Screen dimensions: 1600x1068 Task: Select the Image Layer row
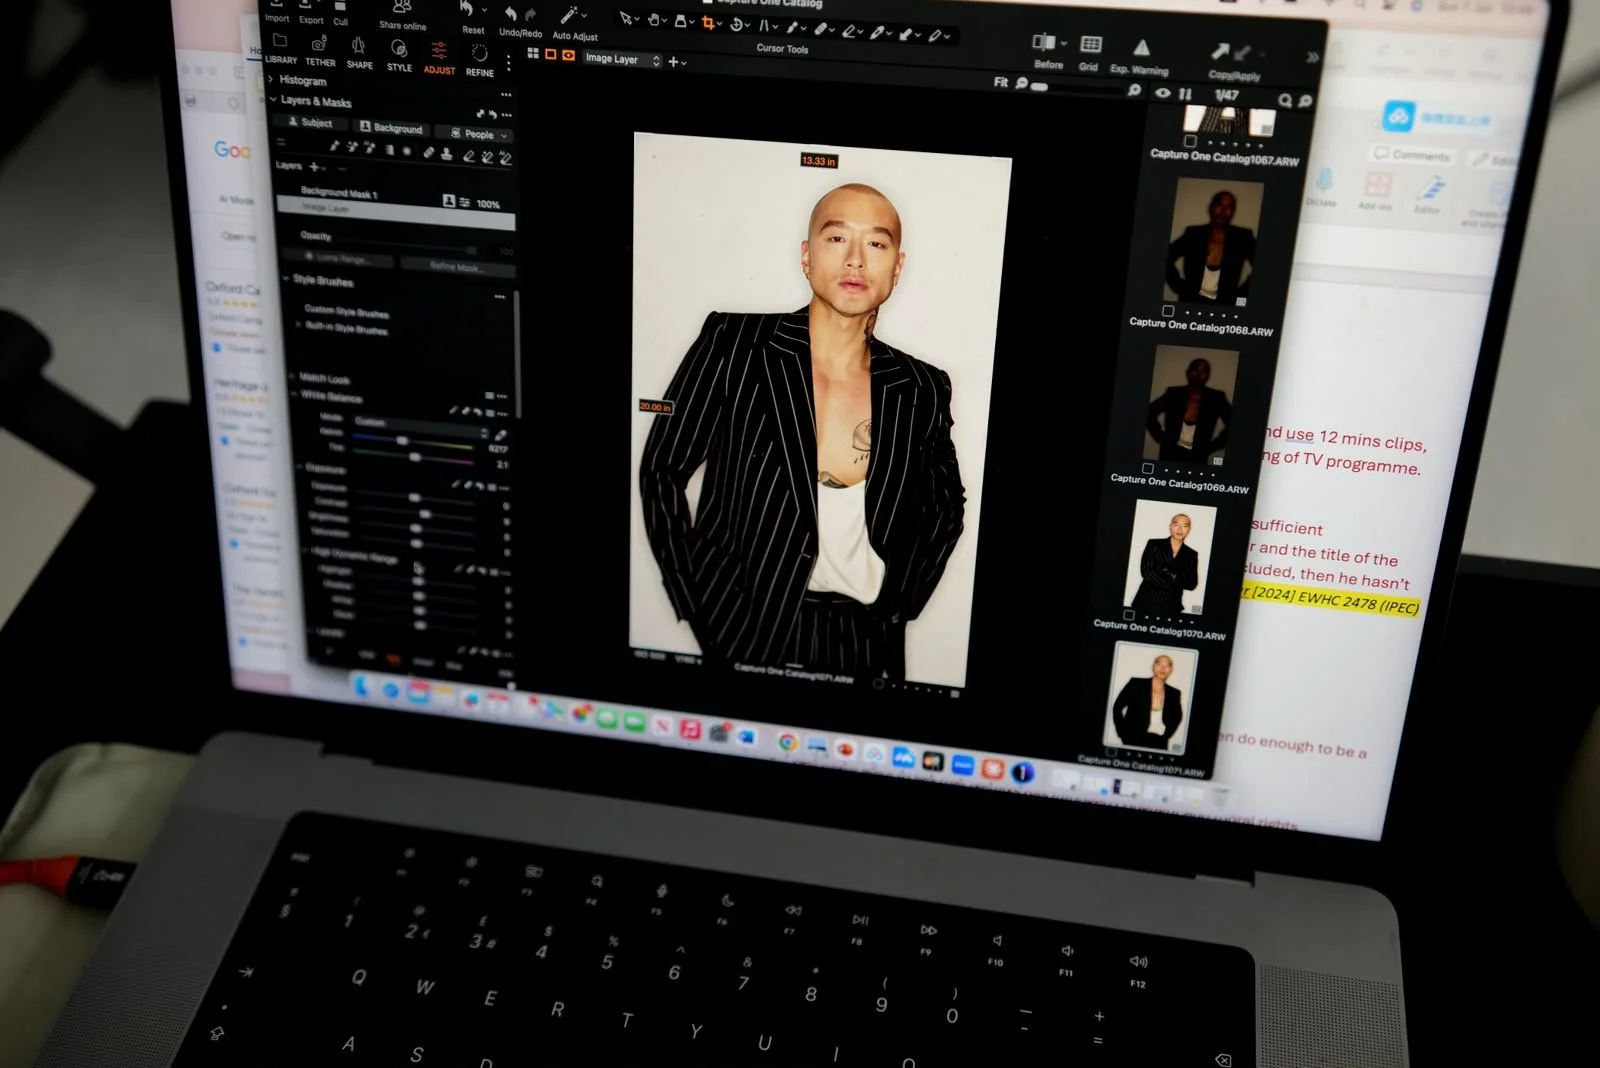tap(396, 212)
